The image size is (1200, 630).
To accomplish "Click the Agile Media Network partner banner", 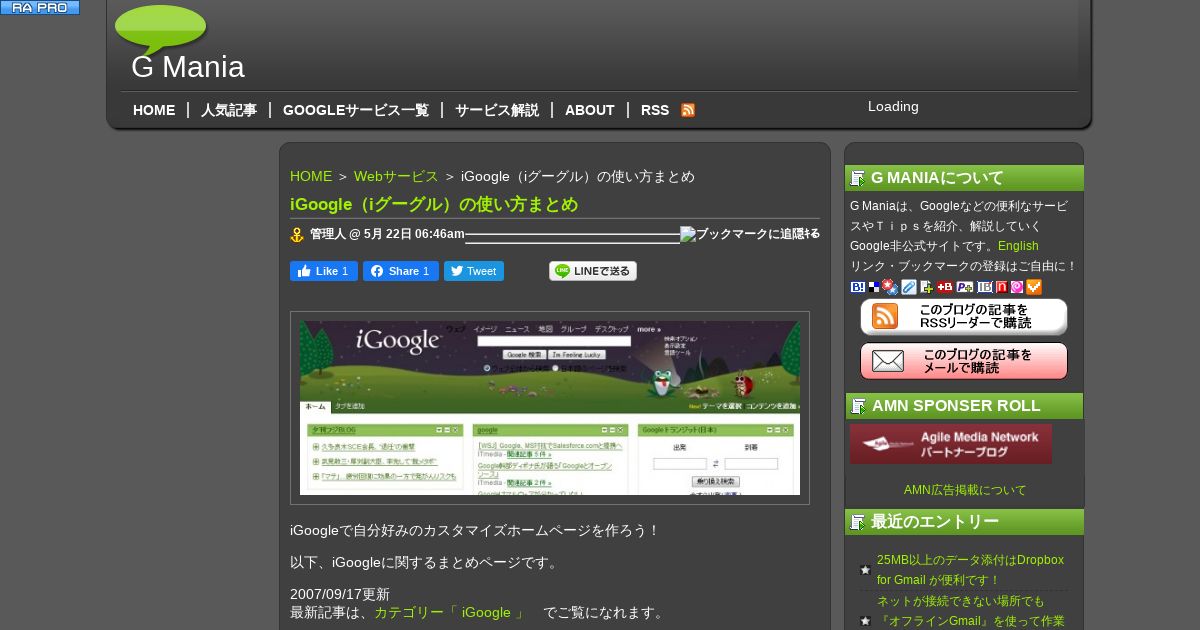I will [951, 444].
